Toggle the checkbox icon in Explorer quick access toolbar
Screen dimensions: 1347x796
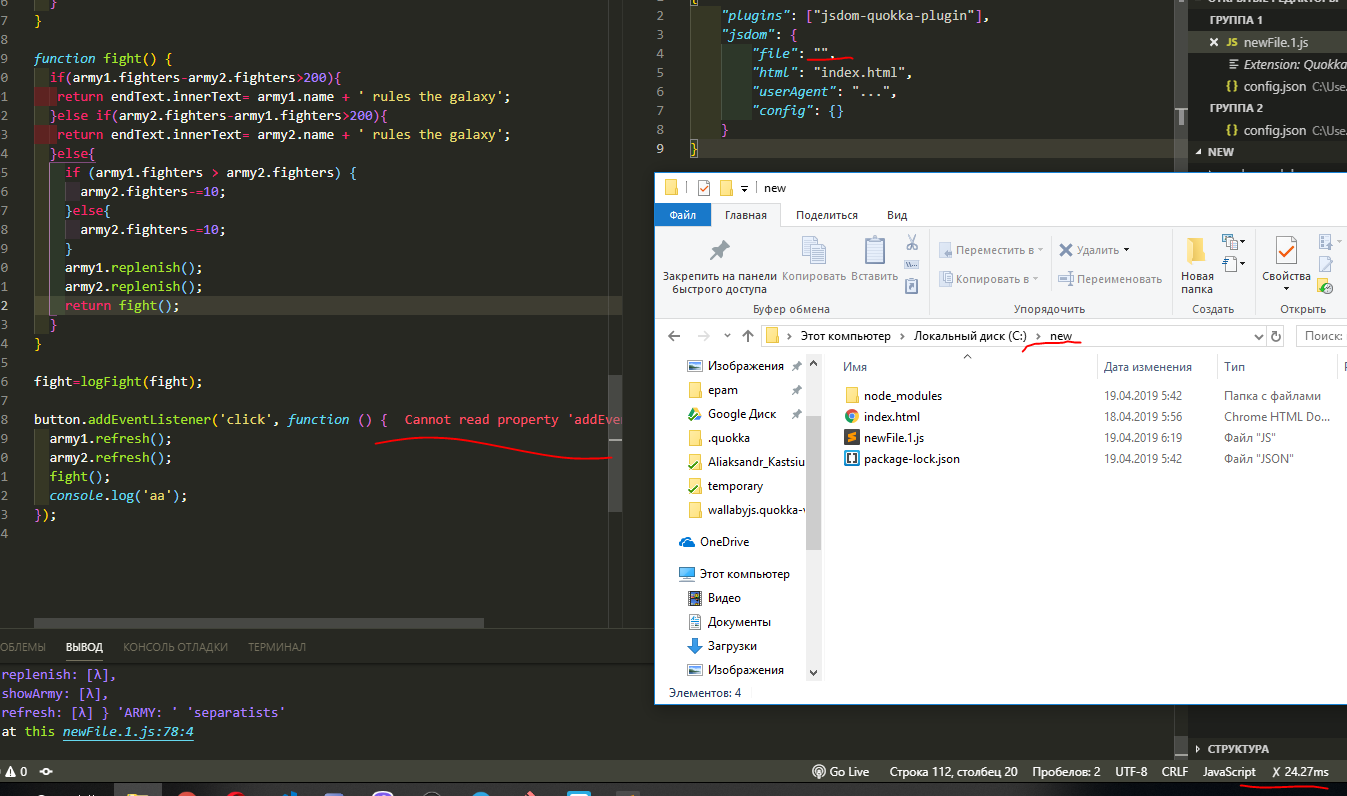[704, 187]
